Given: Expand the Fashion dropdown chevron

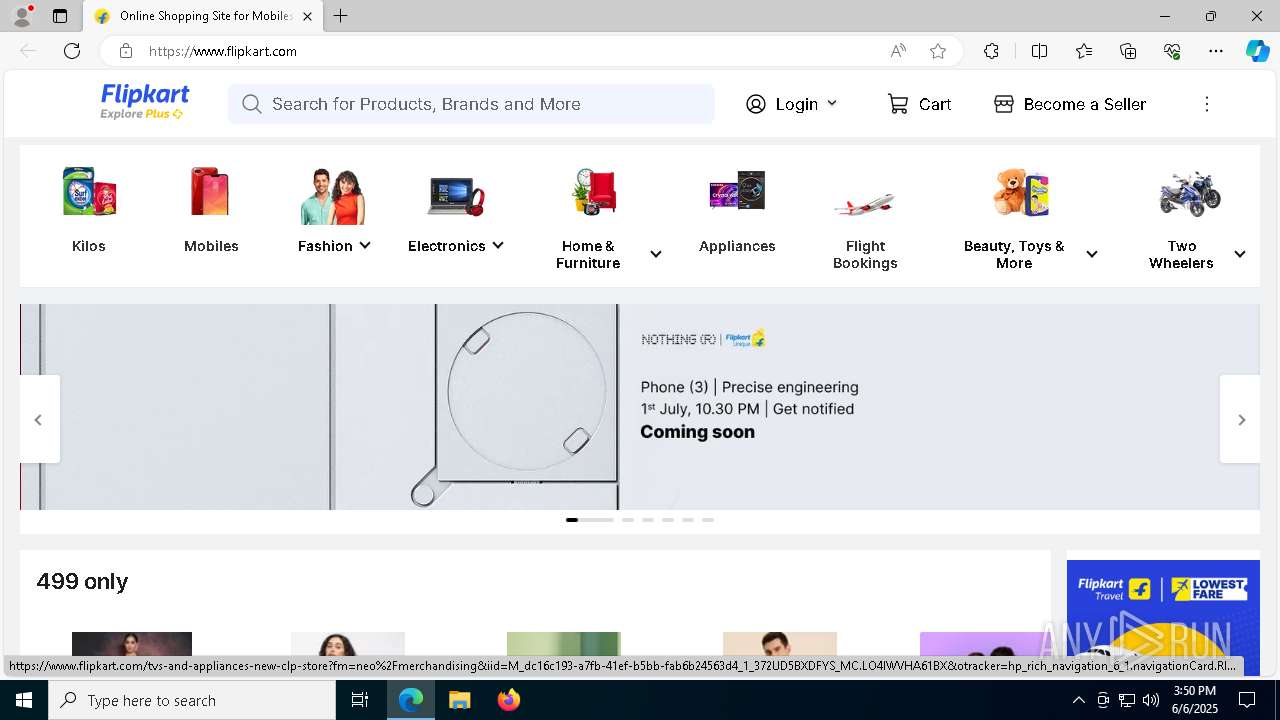Looking at the screenshot, I should (365, 245).
